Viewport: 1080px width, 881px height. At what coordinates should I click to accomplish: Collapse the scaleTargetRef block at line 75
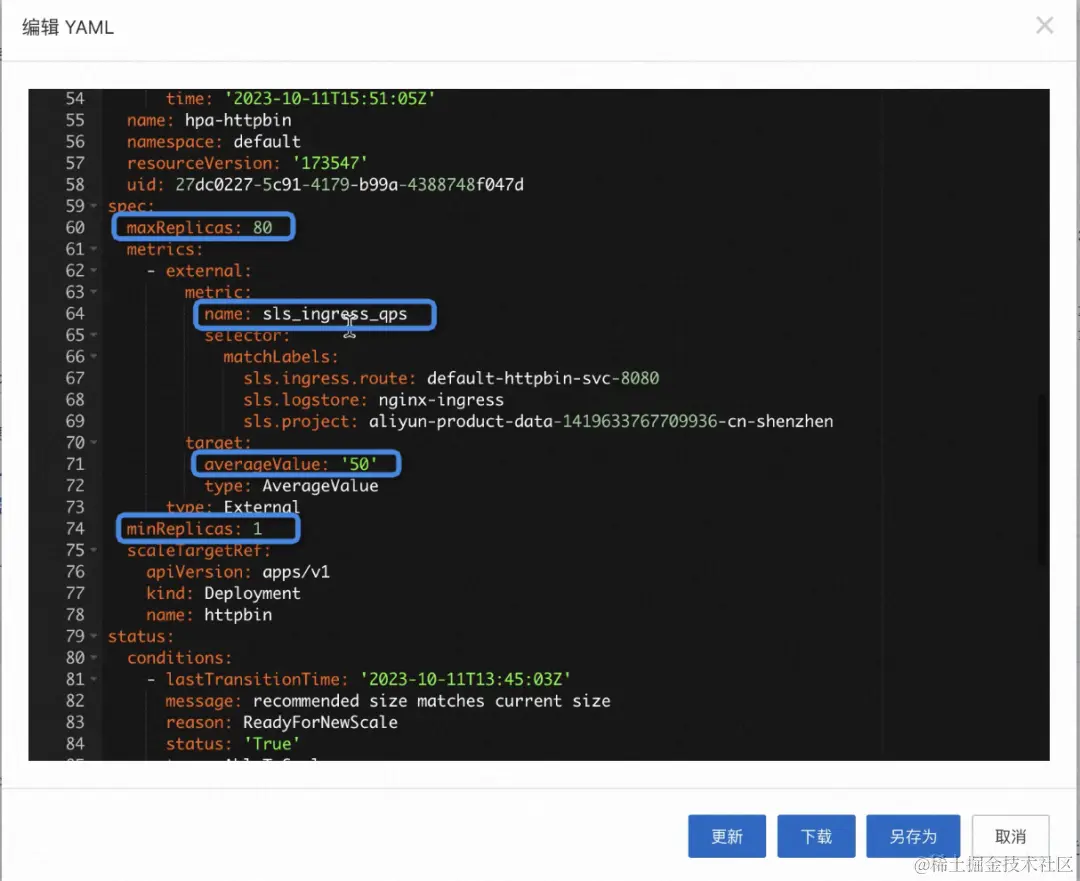94,550
